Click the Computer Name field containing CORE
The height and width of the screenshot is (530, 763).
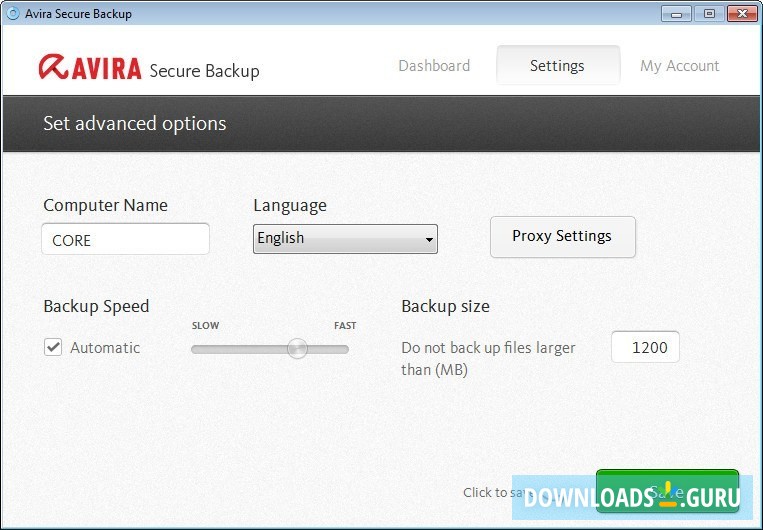click(126, 239)
